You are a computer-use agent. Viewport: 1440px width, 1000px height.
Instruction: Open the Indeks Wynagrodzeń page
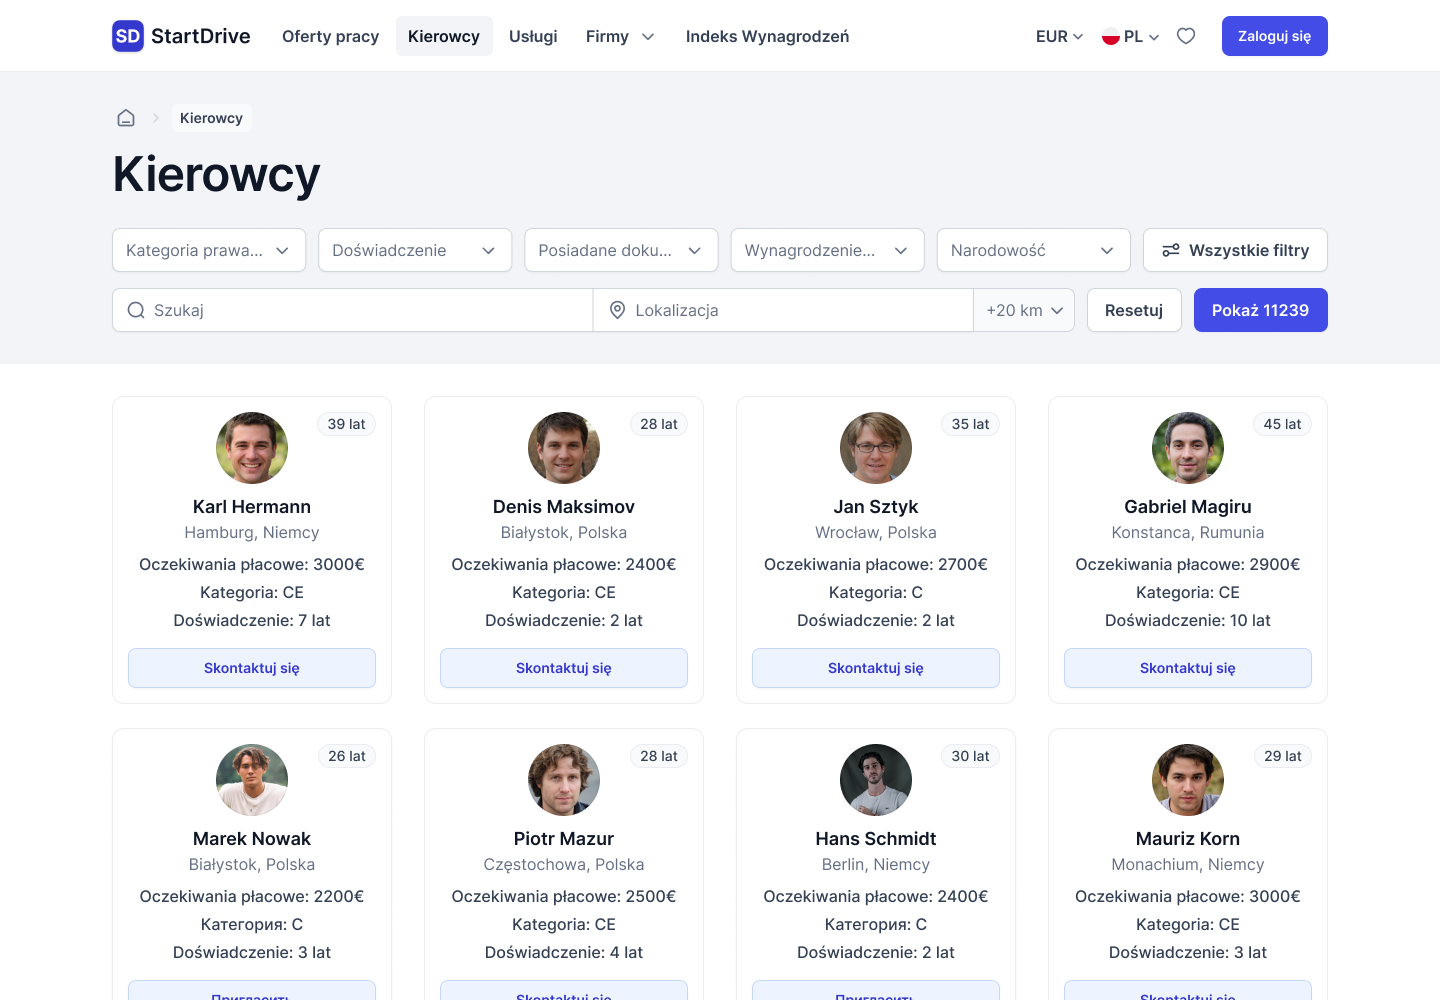(767, 36)
